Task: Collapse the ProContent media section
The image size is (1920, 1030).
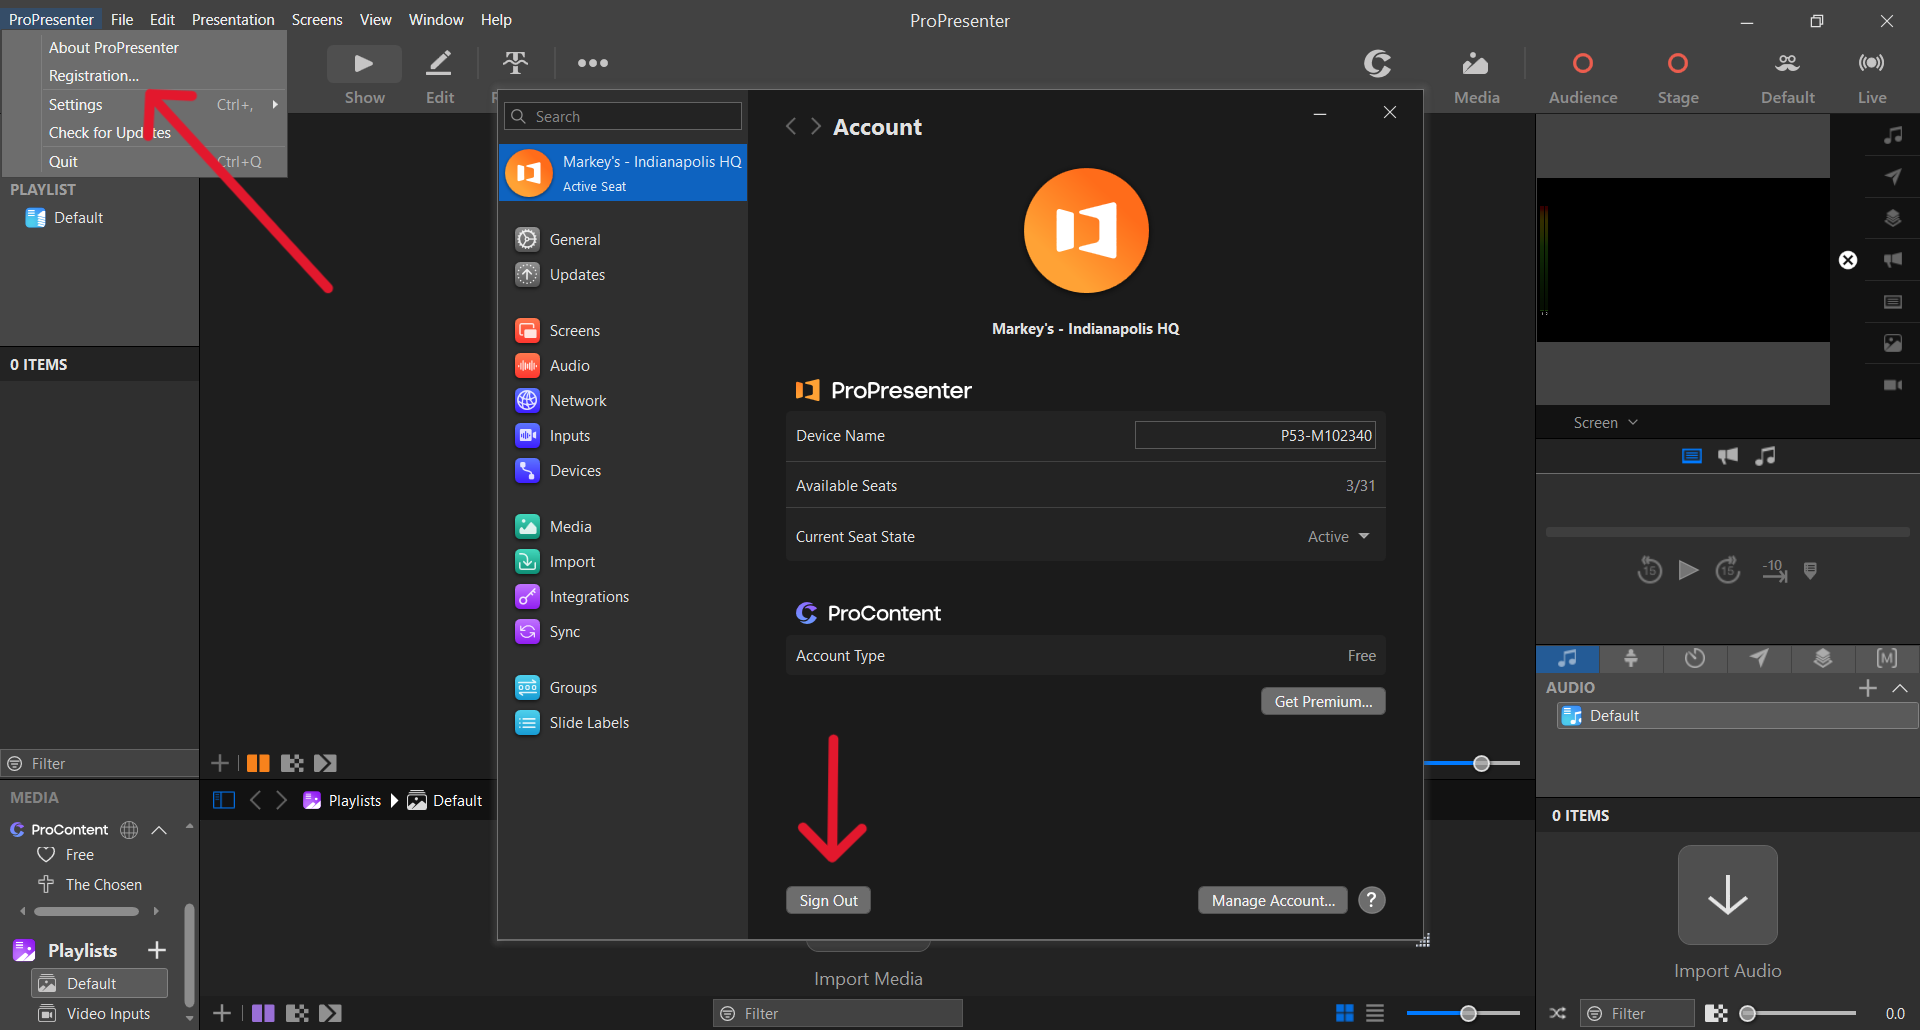Action: [x=159, y=829]
